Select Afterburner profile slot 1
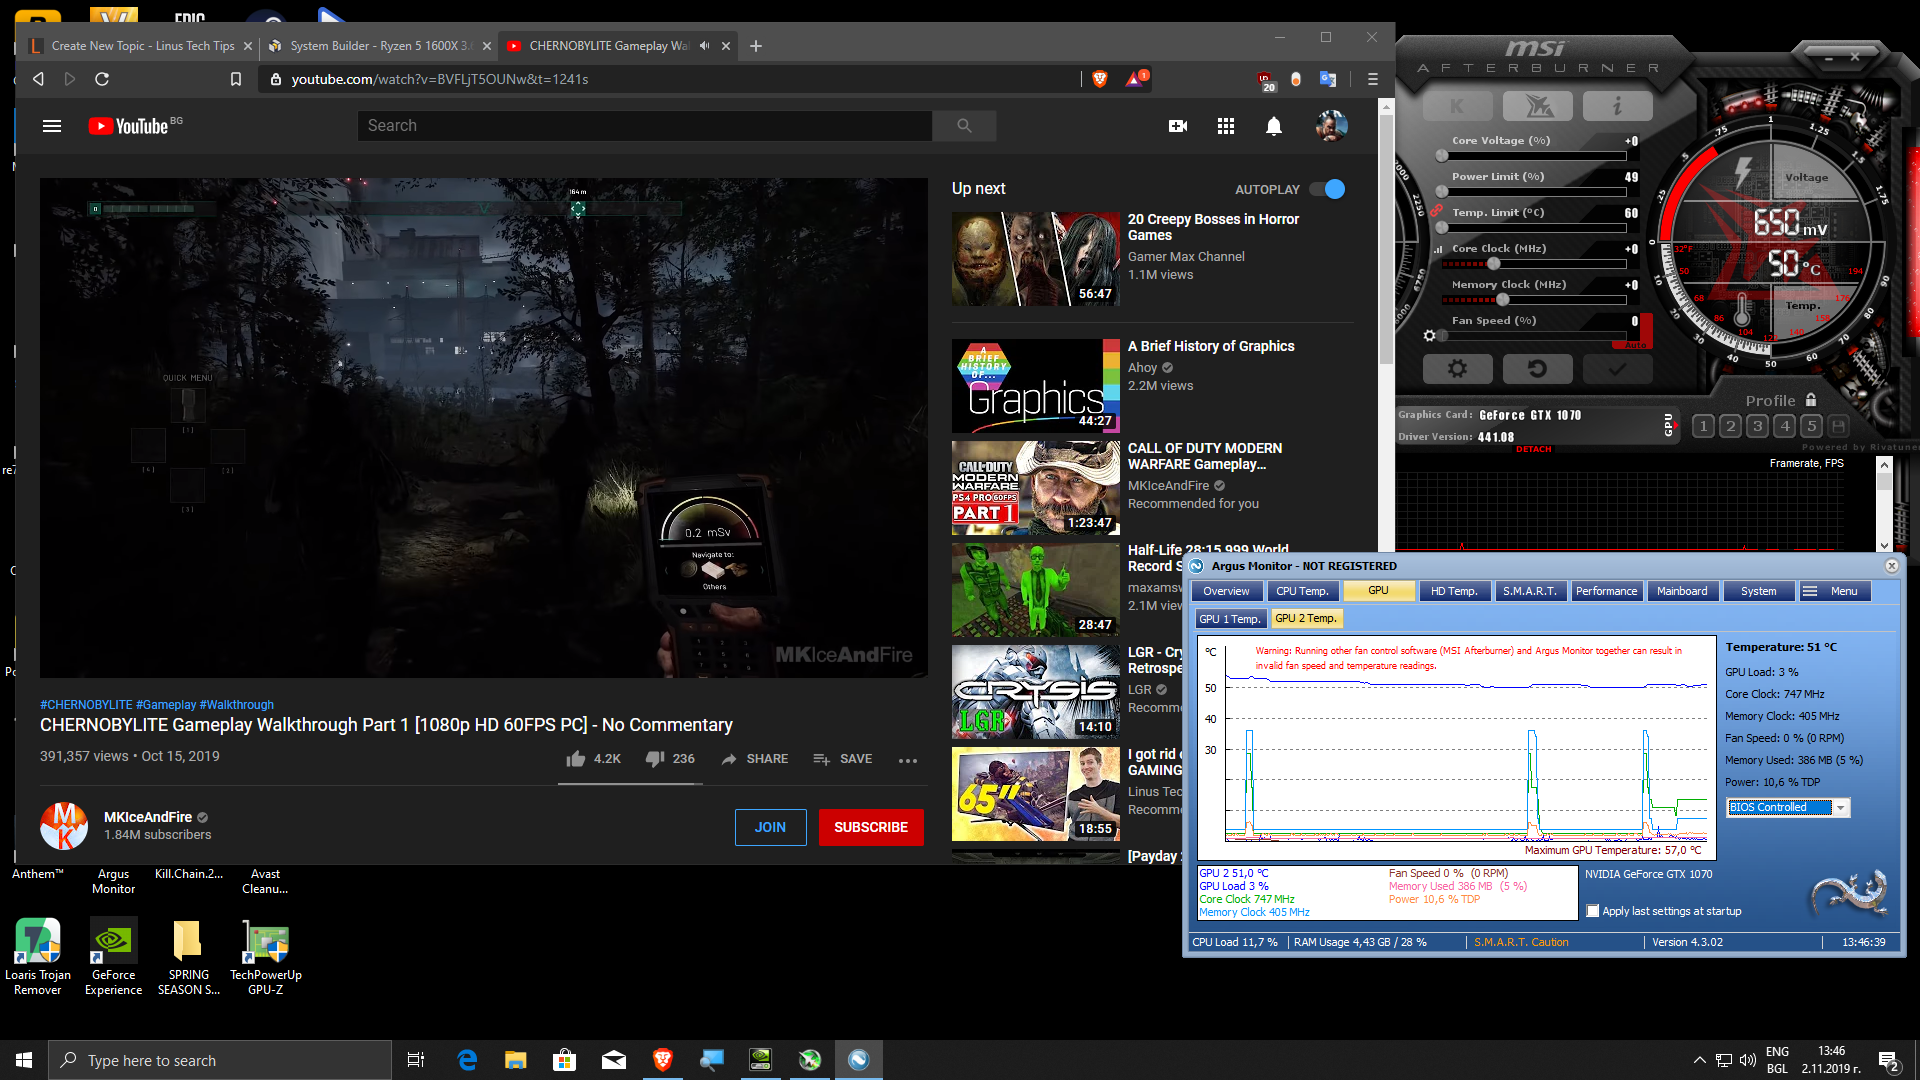 pyautogui.click(x=1704, y=426)
